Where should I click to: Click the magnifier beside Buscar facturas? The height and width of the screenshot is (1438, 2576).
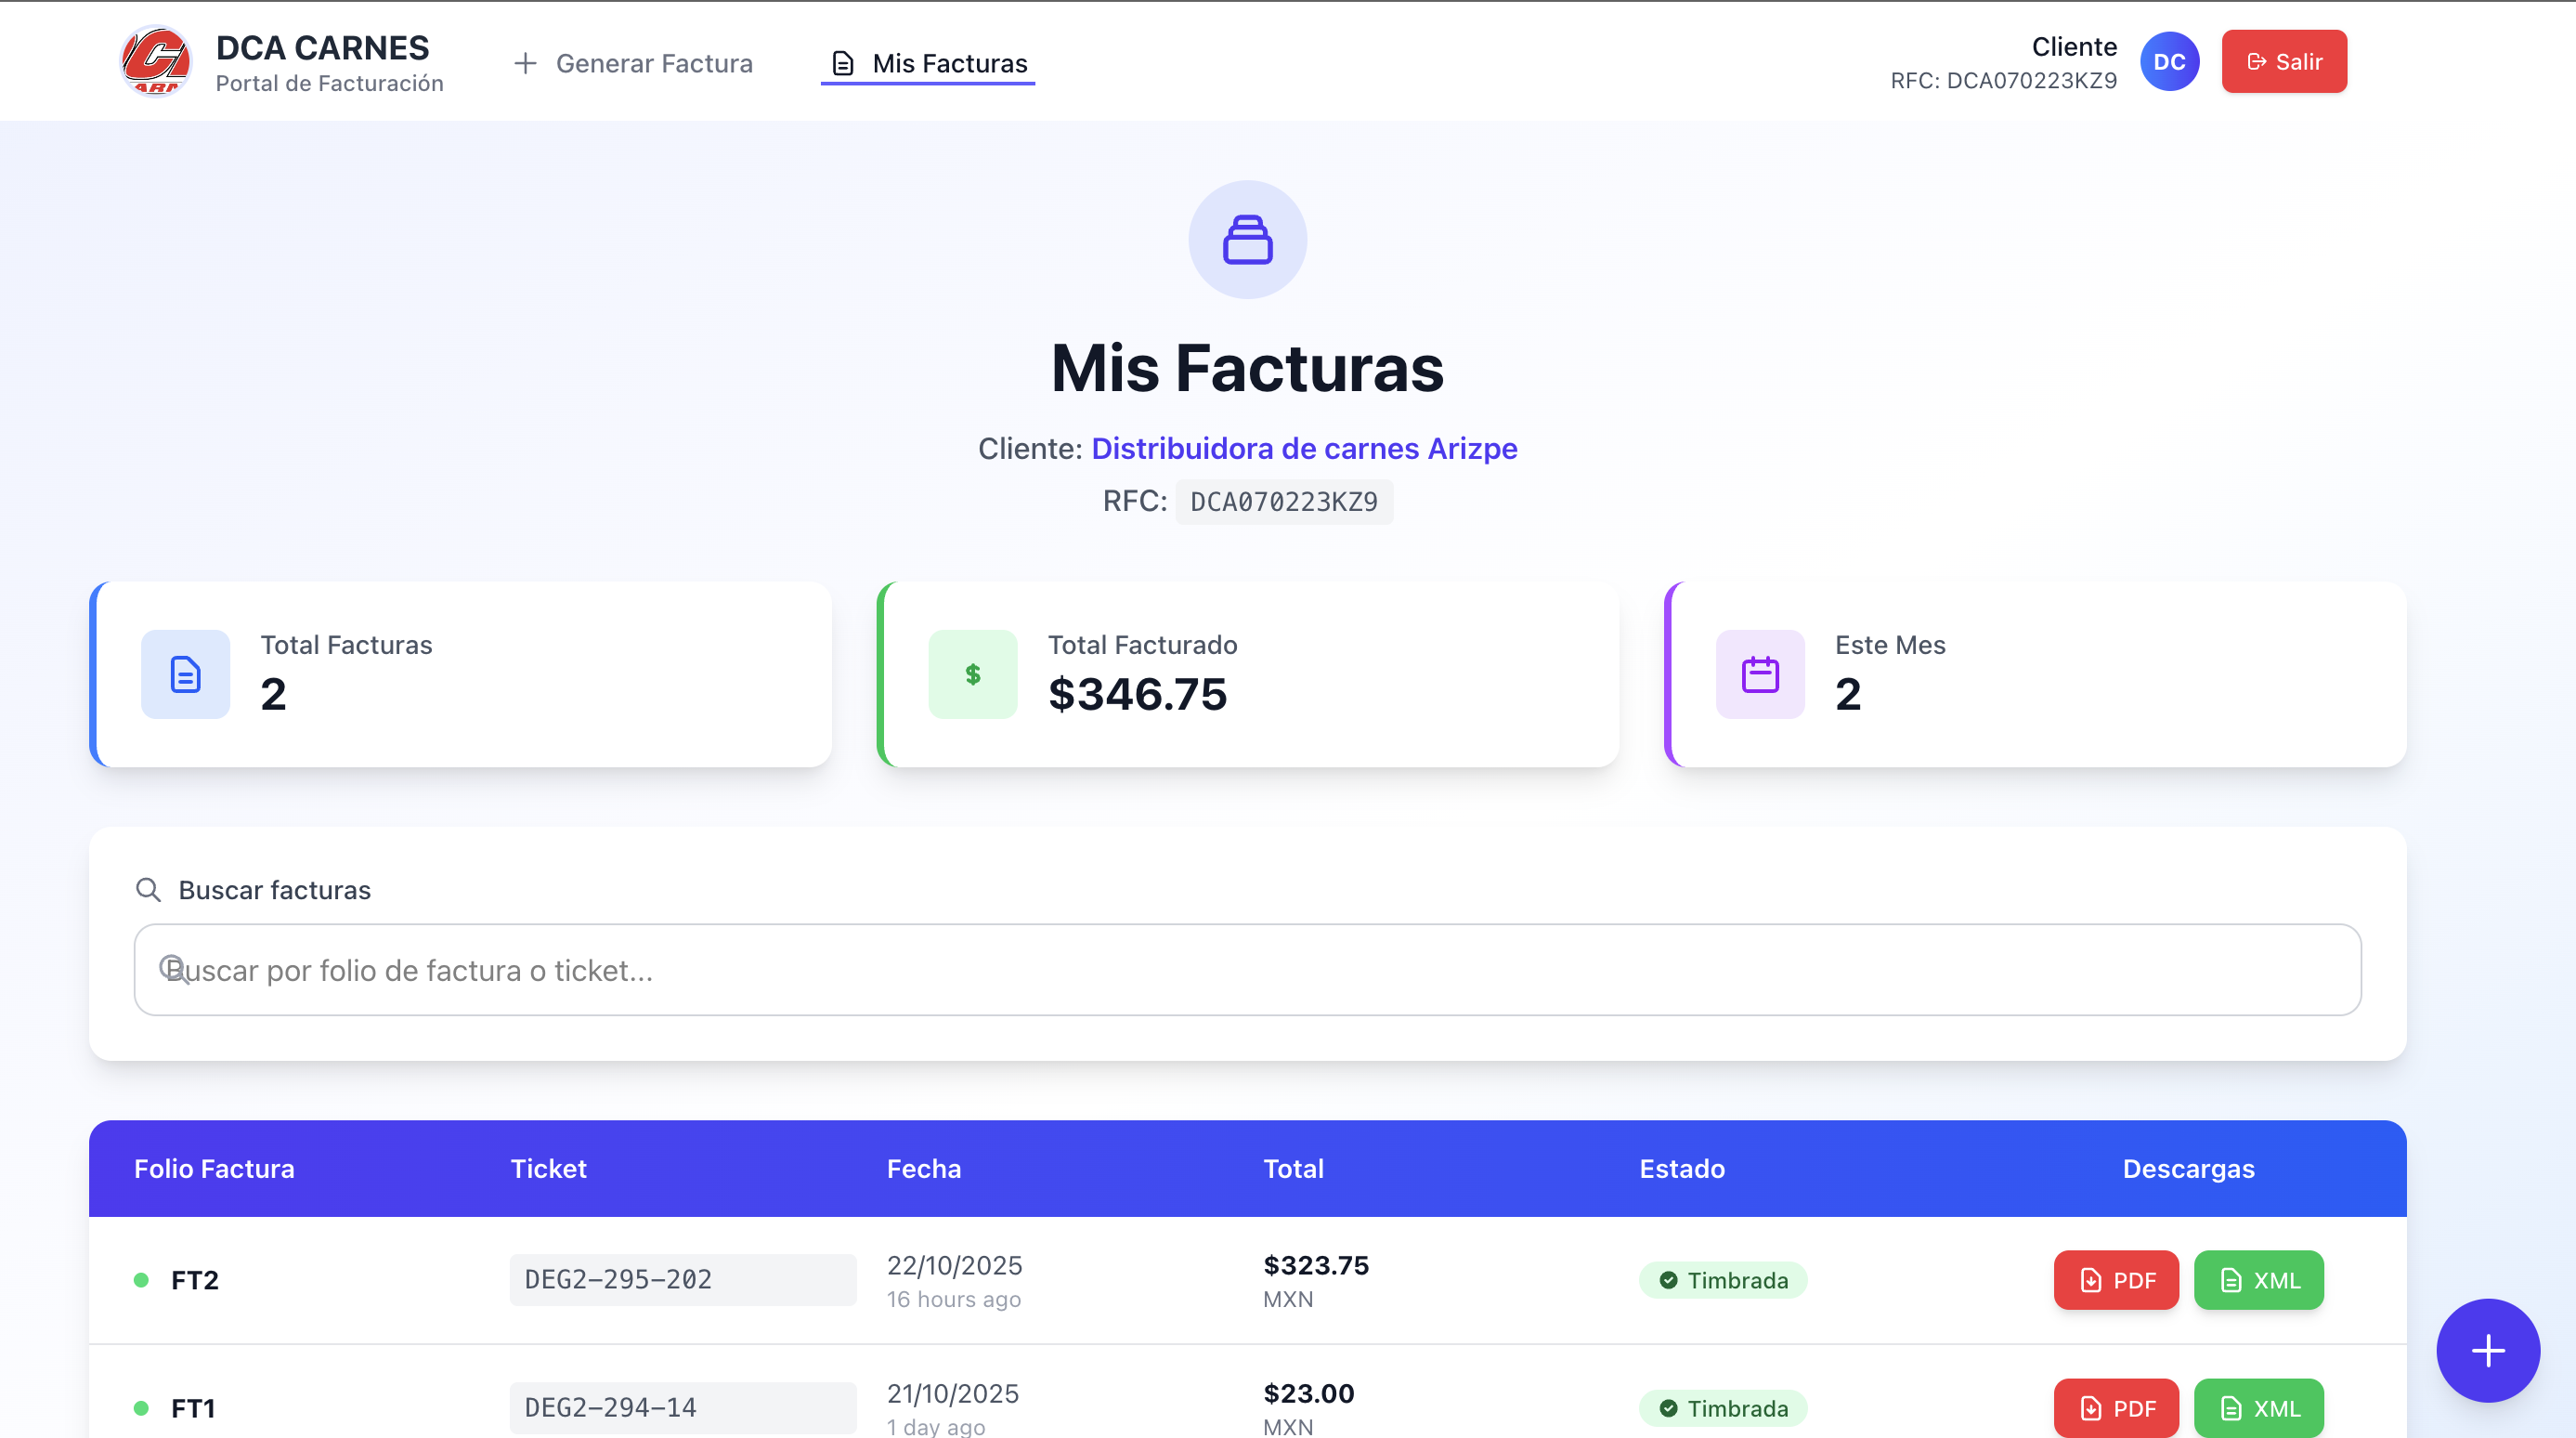(148, 890)
